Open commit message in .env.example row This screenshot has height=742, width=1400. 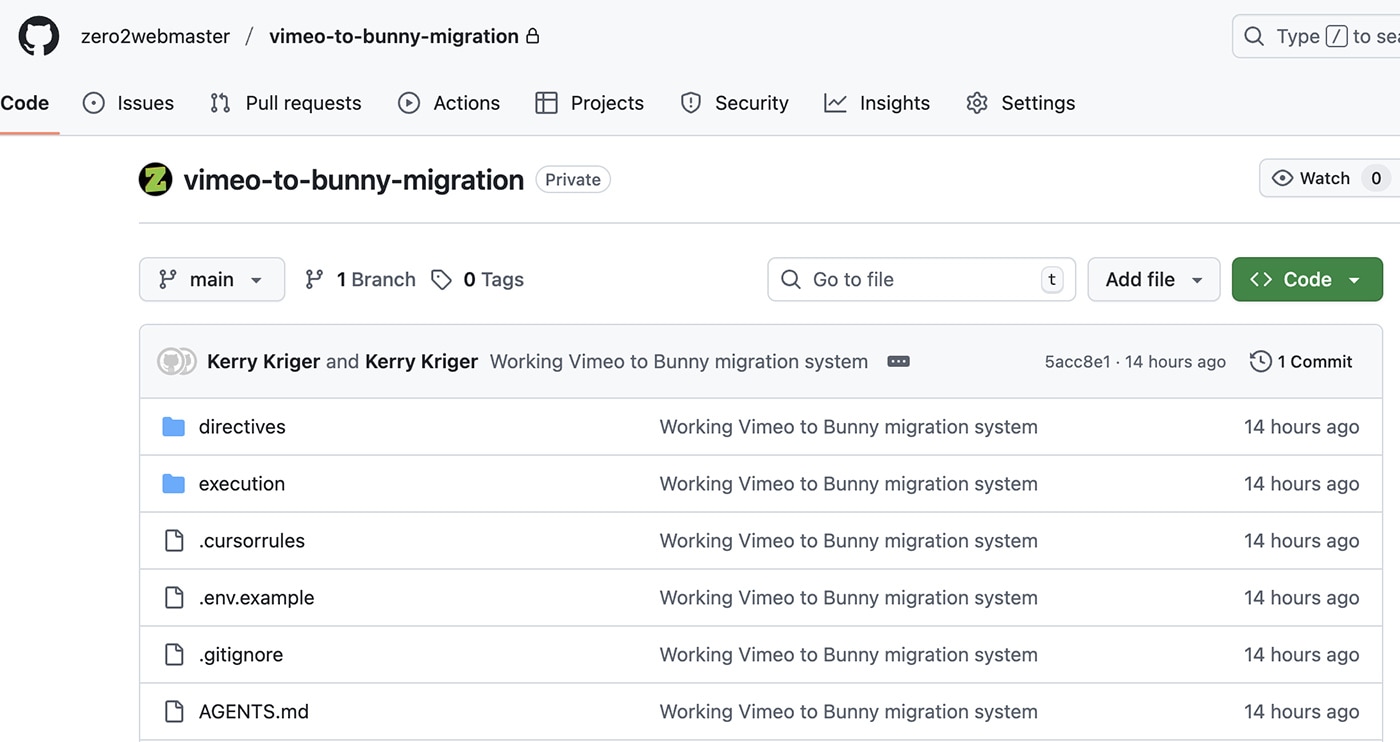point(849,598)
